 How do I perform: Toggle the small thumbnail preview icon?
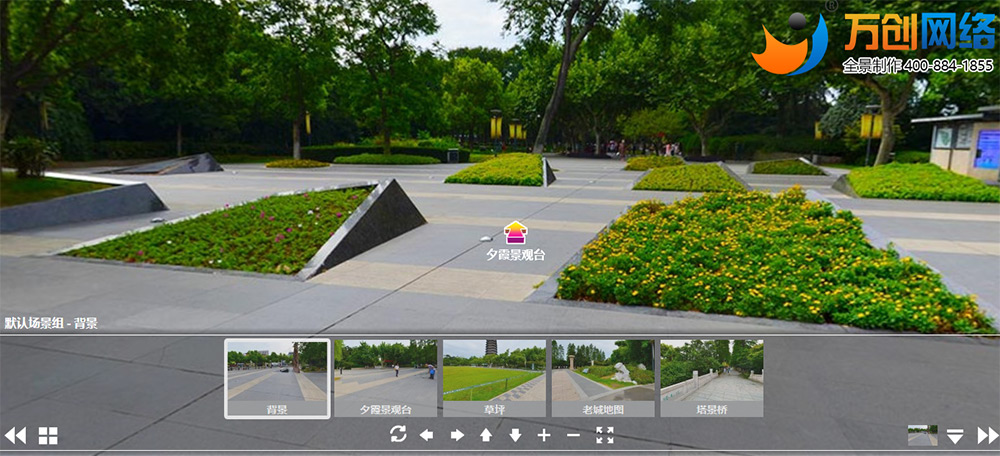922,435
